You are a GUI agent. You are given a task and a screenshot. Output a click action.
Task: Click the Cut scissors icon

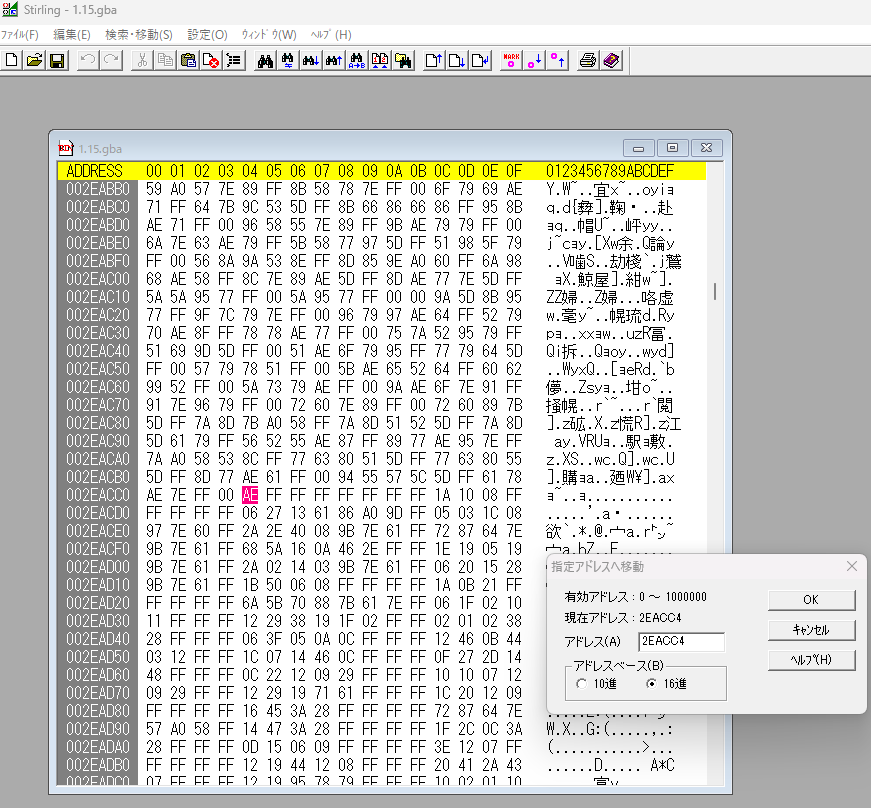[x=142, y=60]
